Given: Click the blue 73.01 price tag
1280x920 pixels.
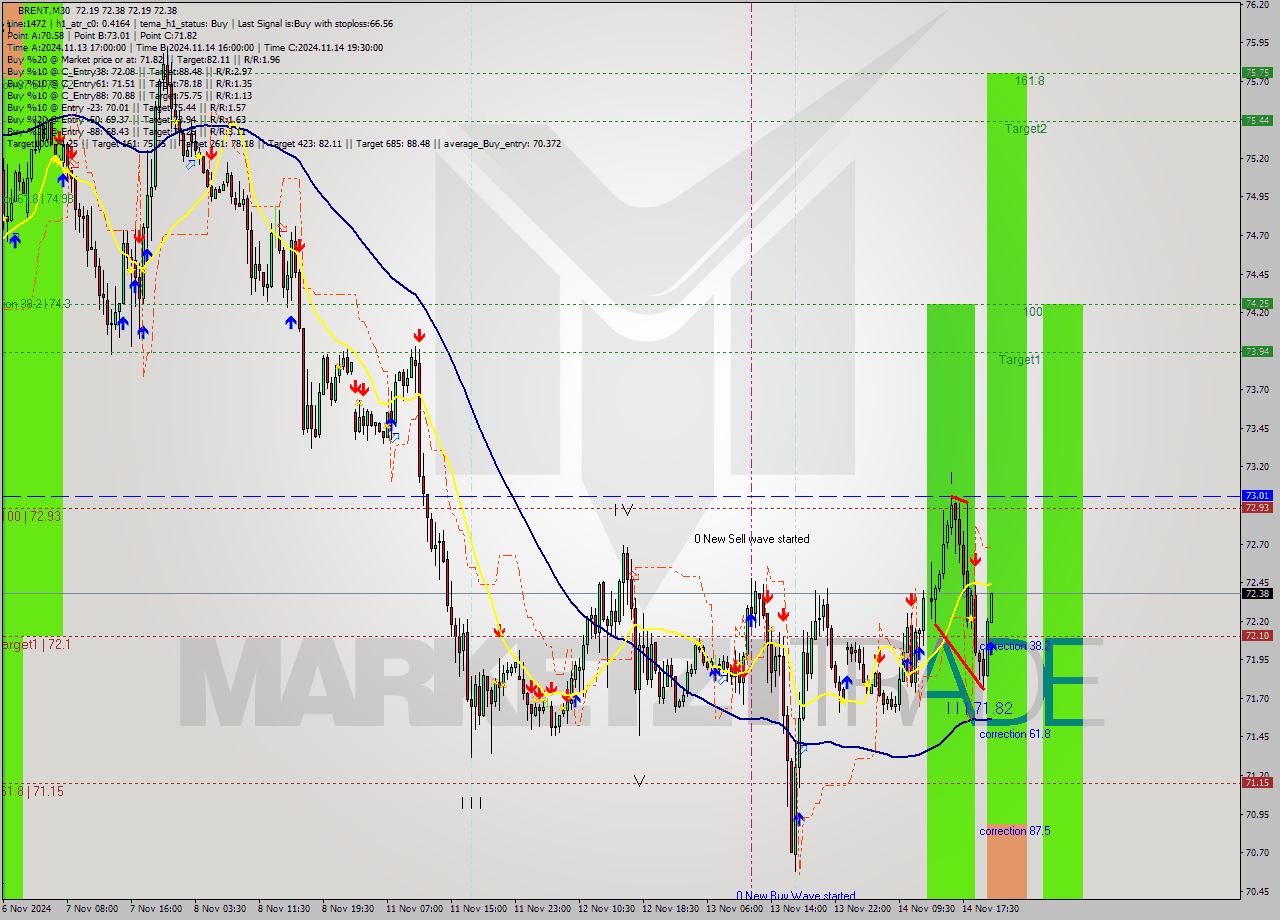Looking at the screenshot, I should click(x=1257, y=495).
